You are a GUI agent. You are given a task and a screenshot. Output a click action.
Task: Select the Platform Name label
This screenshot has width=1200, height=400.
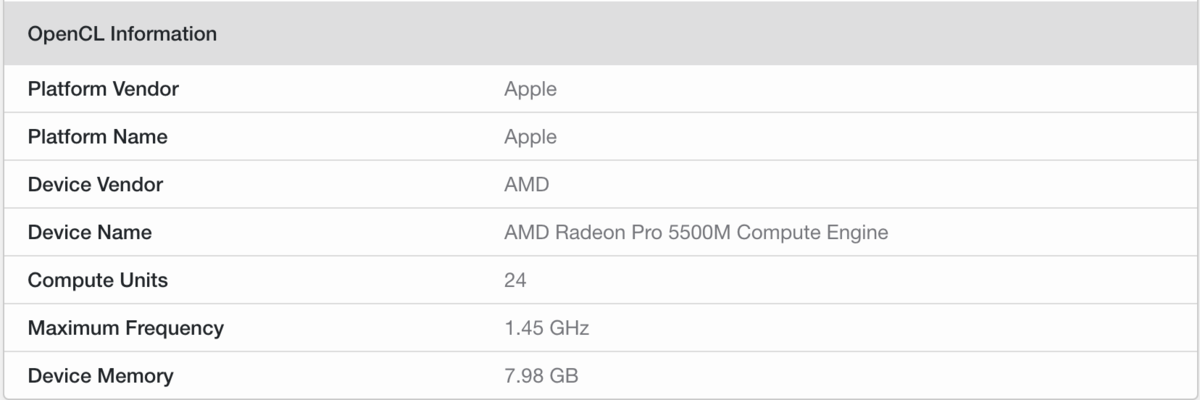97,137
